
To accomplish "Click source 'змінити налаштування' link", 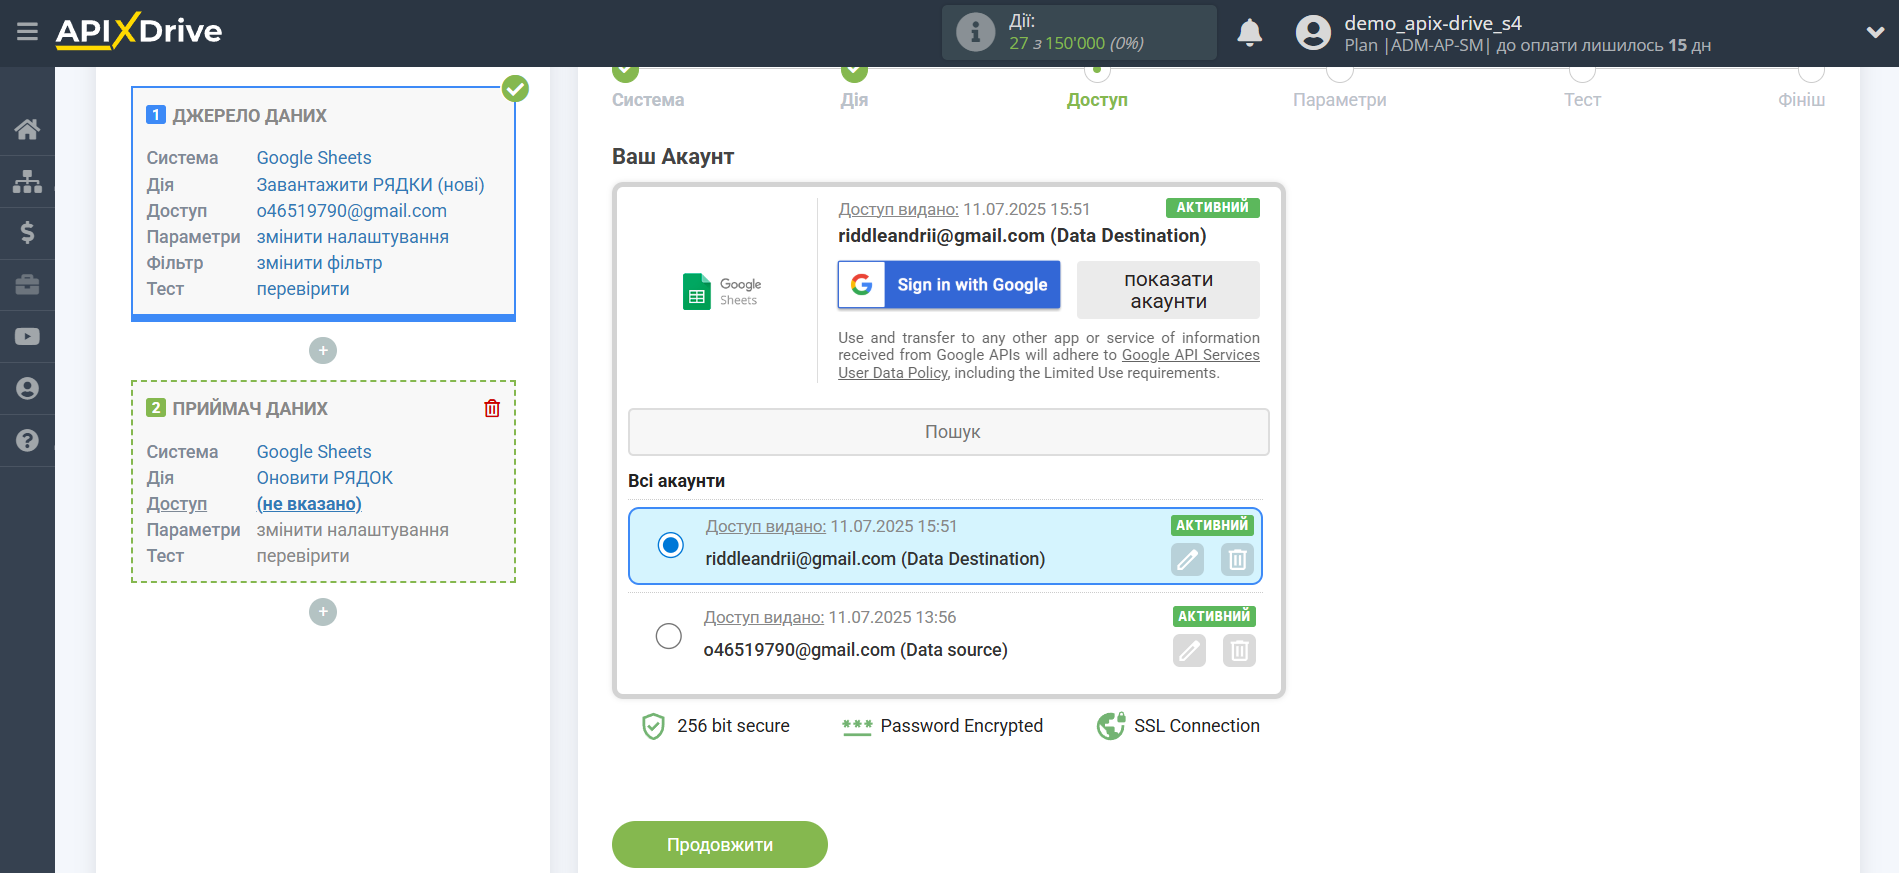I will click(x=353, y=237).
